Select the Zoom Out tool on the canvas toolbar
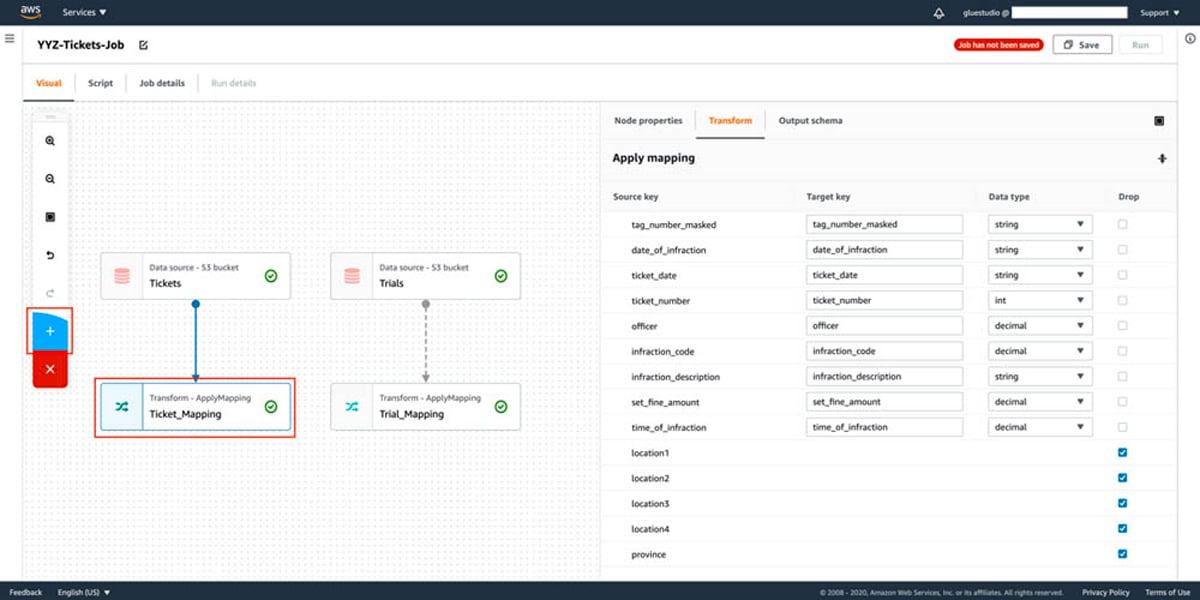Image resolution: width=1200 pixels, height=600 pixels. (48, 178)
